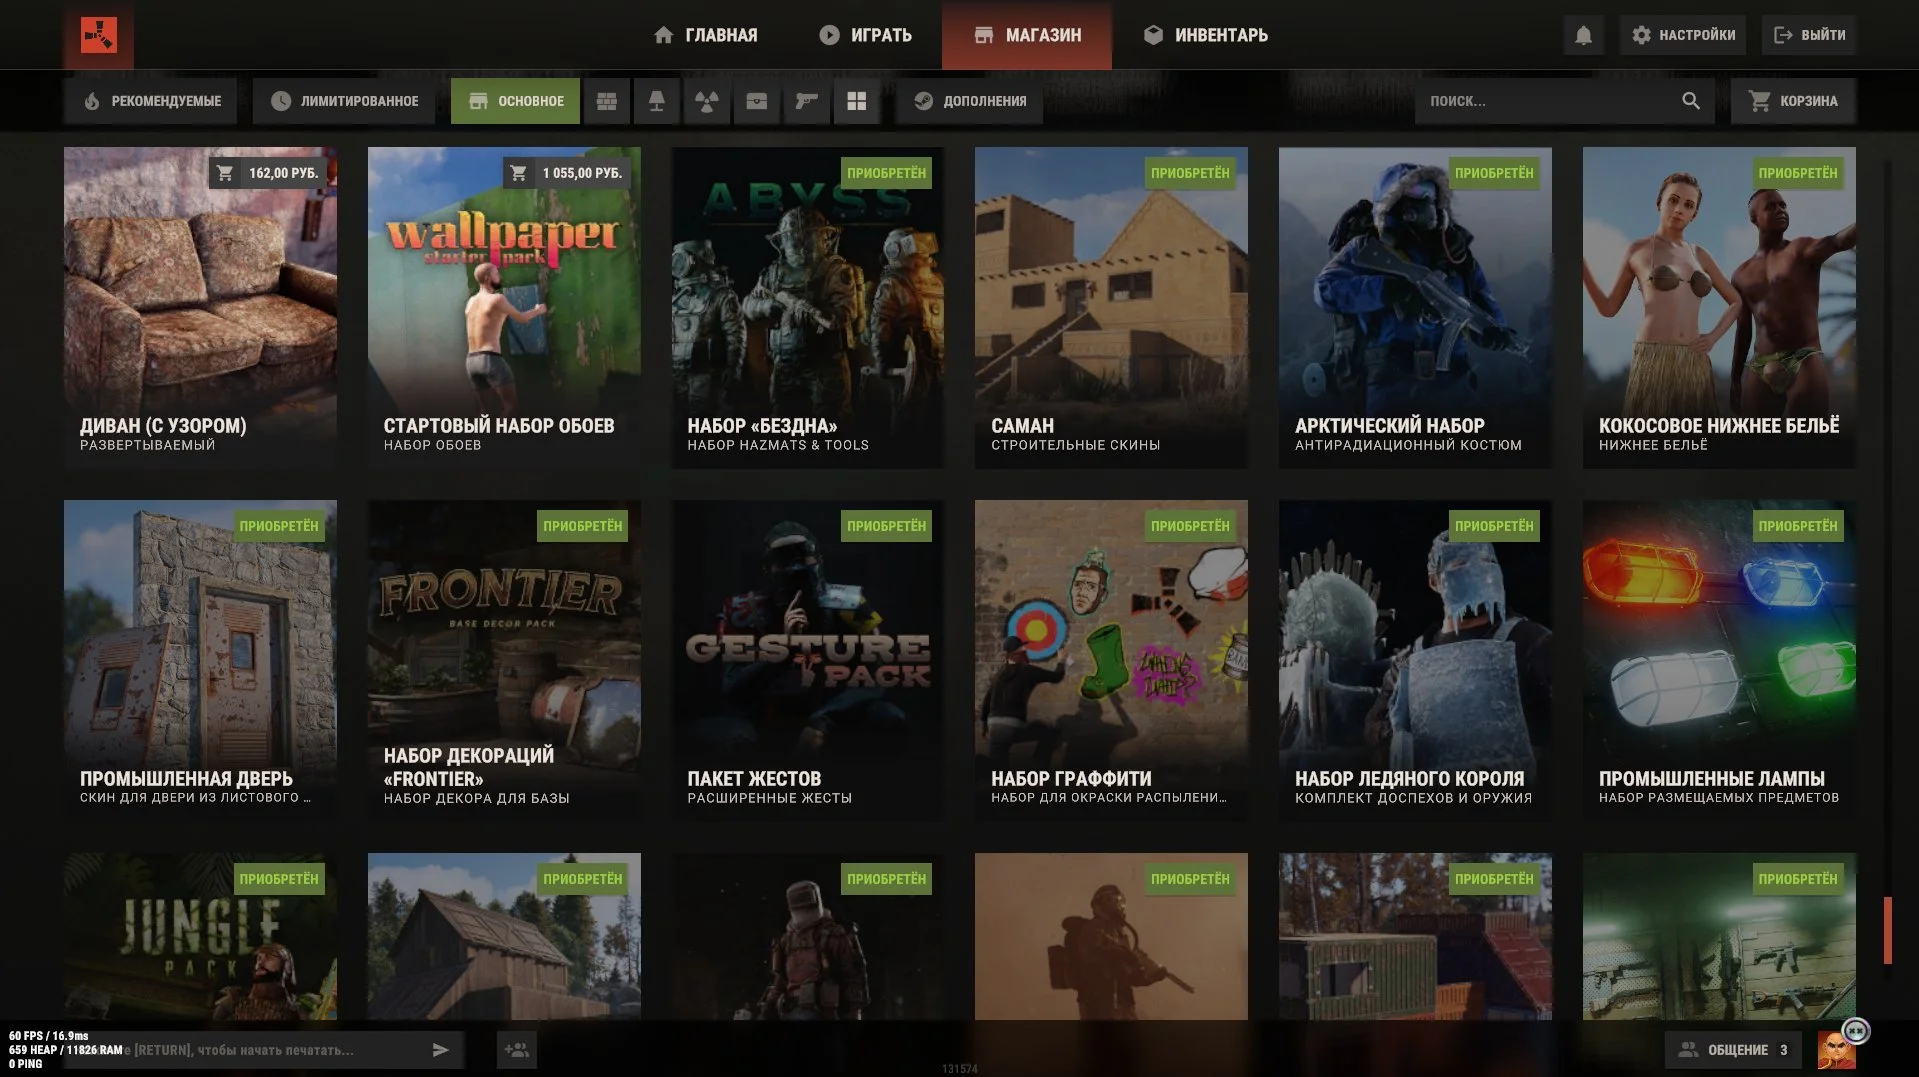Screen dimensions: 1919x1077
Task: Open НАСТРОЙКИ settings
Action: tap(1684, 35)
